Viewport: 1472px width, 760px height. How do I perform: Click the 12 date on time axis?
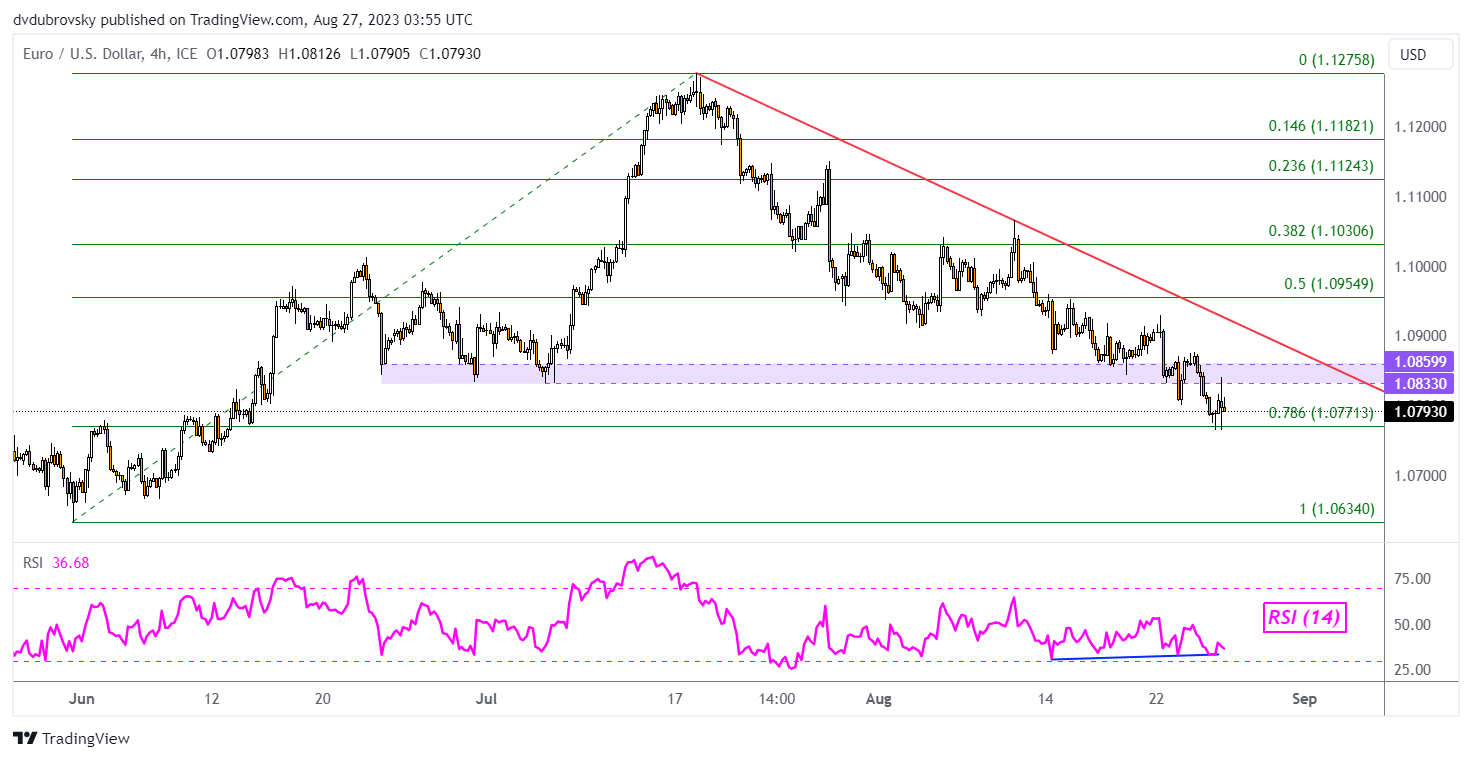[210, 699]
